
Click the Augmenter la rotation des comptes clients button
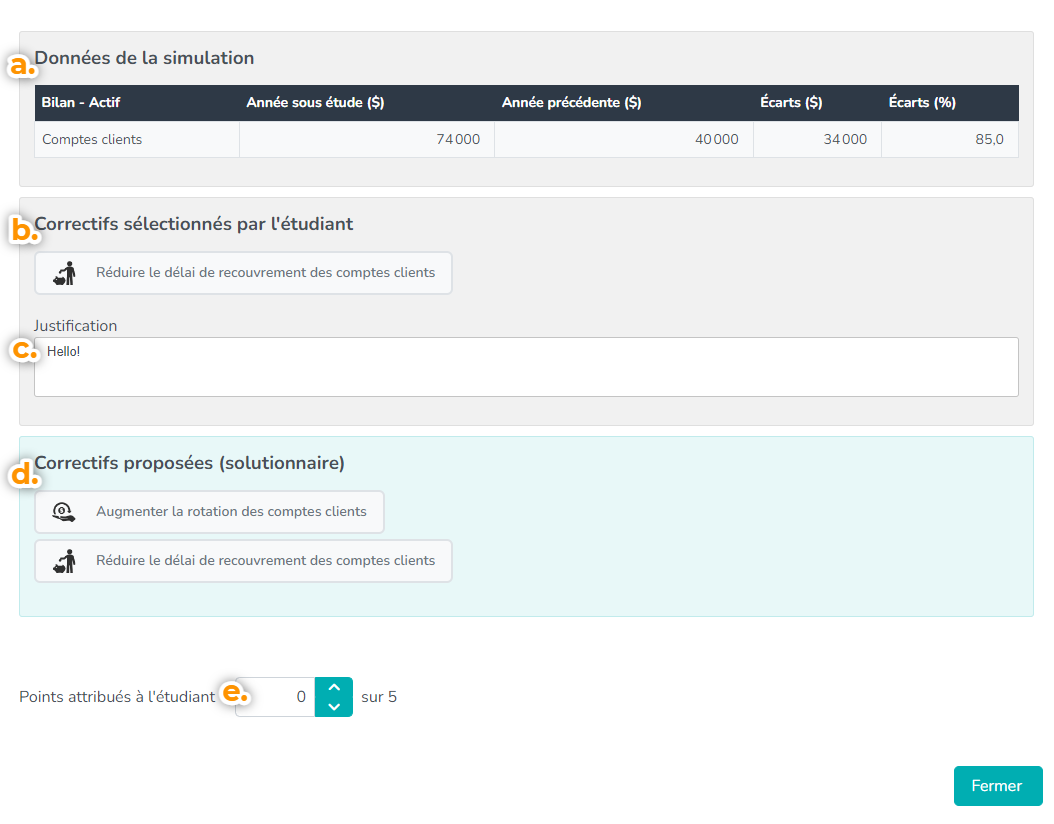click(210, 512)
